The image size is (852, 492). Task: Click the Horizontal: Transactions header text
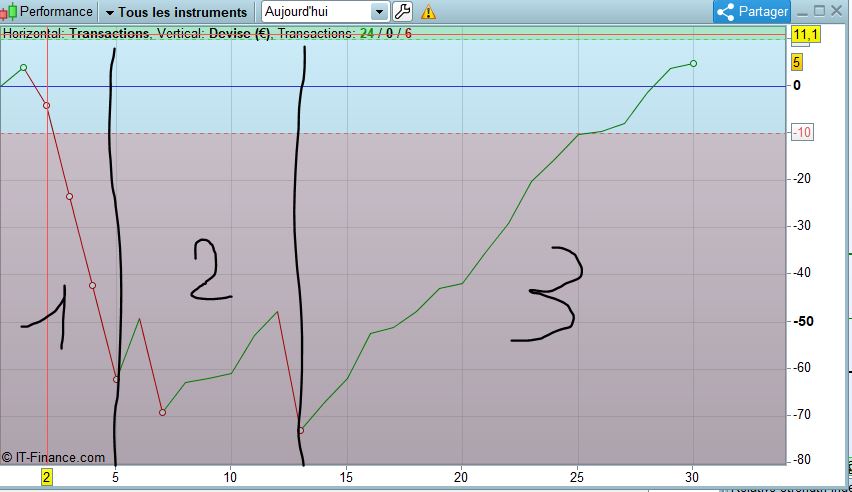[x=77, y=33]
